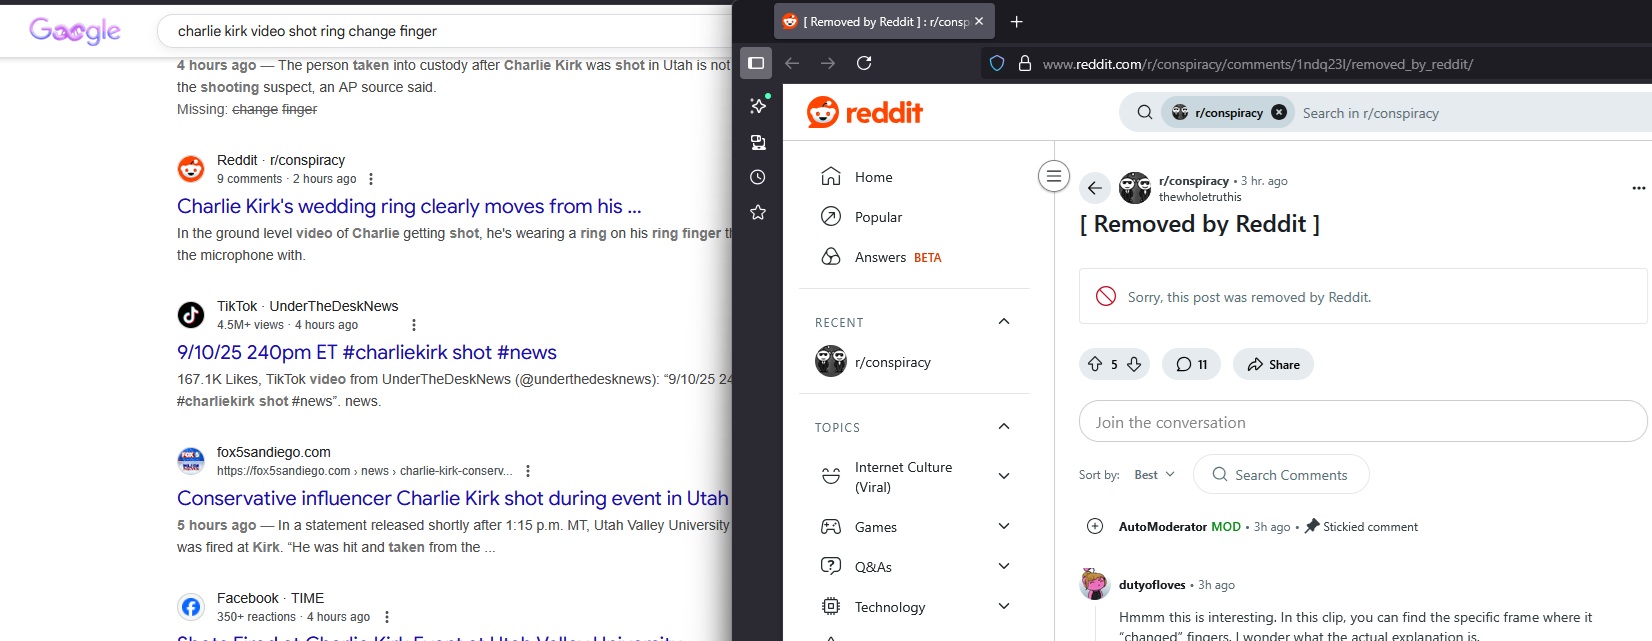Click the Google logo in the search window

(x=75, y=31)
